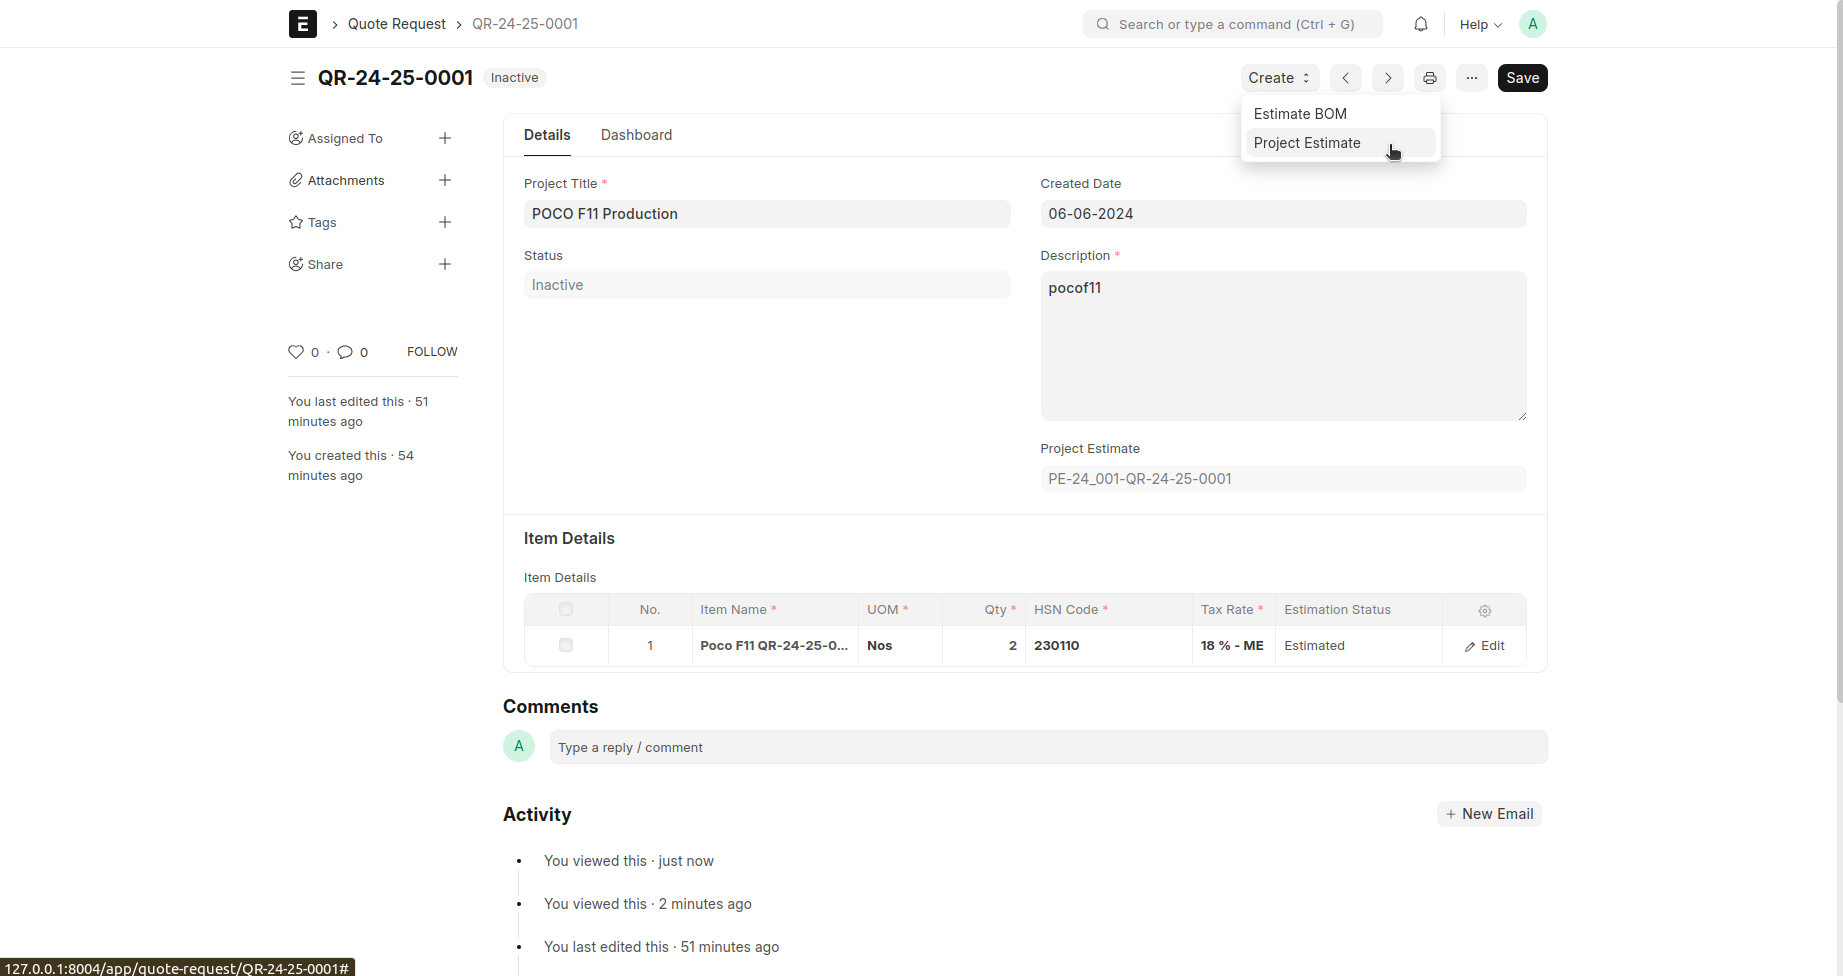Click the Quote Request breadcrumb link
This screenshot has width=1843, height=976.
point(396,24)
